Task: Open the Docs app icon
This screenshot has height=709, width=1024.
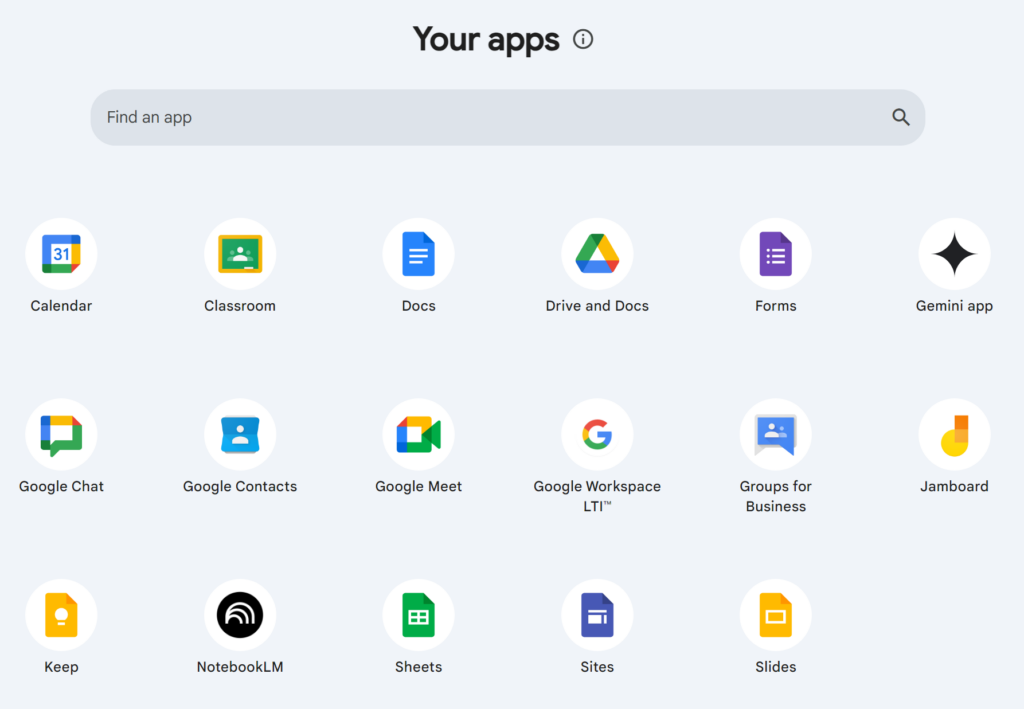Action: tap(418, 254)
